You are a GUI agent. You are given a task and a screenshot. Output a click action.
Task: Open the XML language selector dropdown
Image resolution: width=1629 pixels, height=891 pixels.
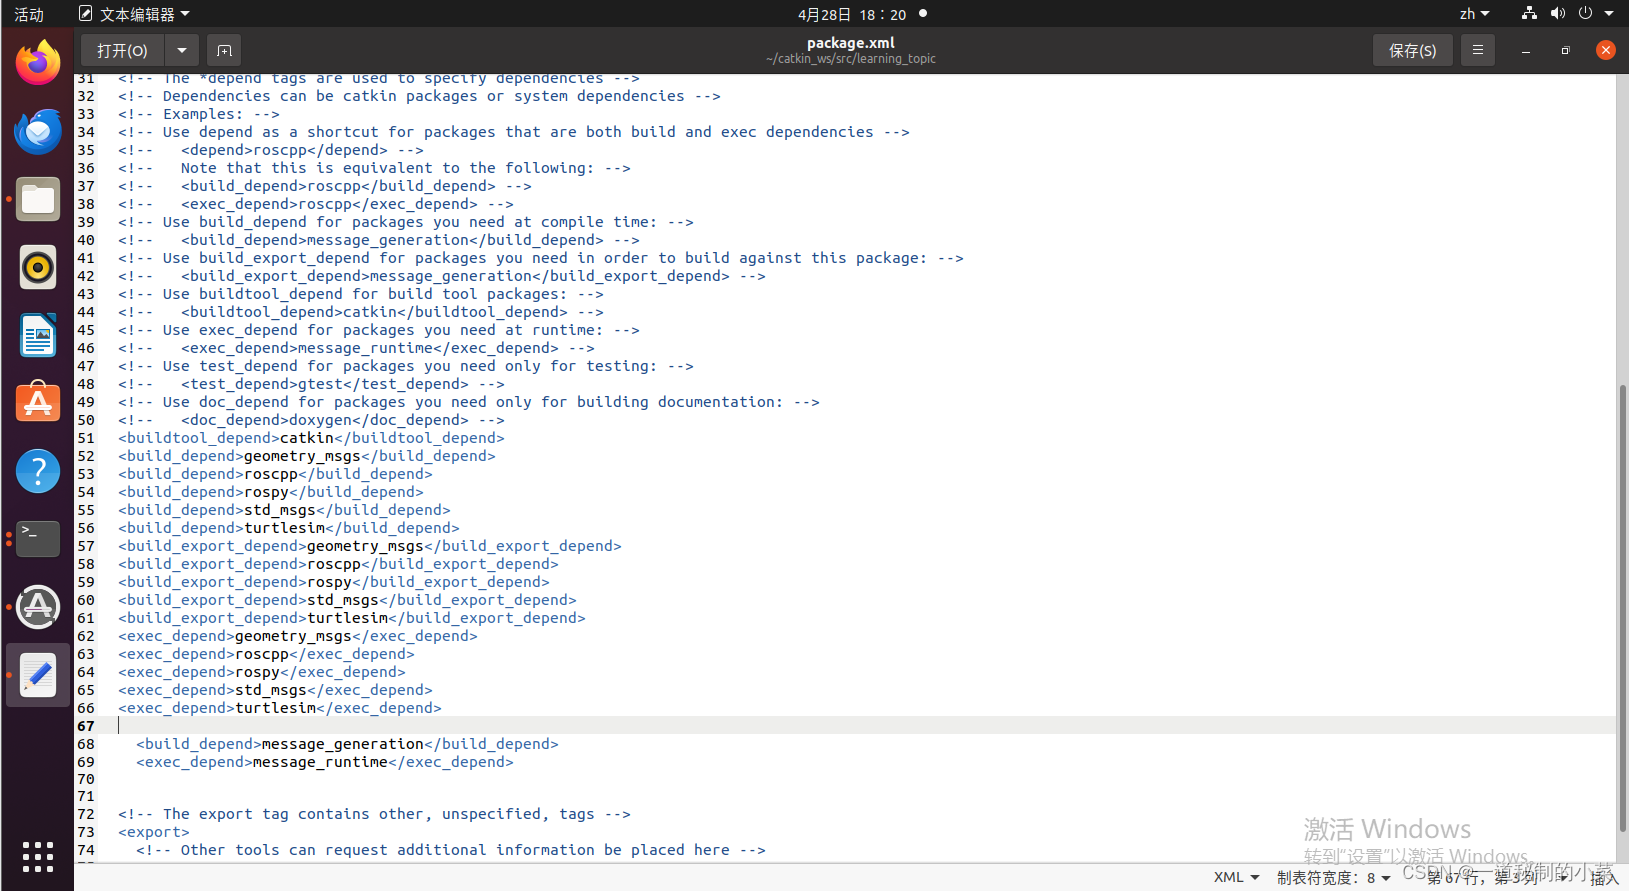[1236, 877]
